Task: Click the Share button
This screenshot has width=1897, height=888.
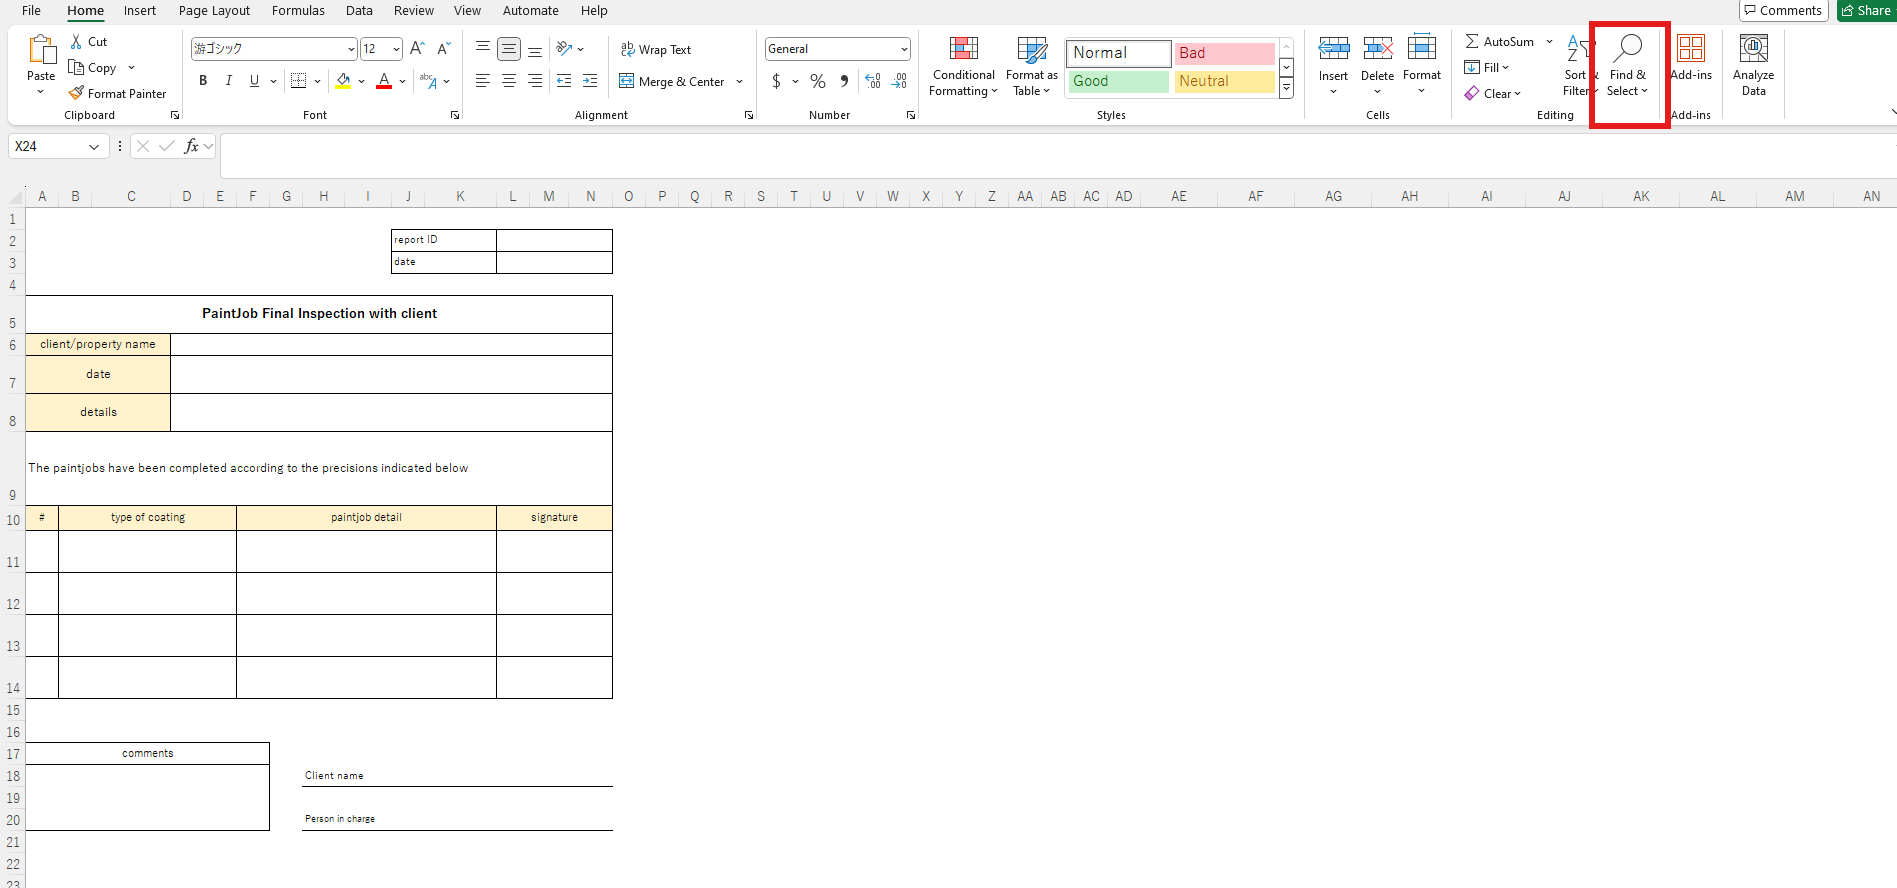Action: [1866, 11]
